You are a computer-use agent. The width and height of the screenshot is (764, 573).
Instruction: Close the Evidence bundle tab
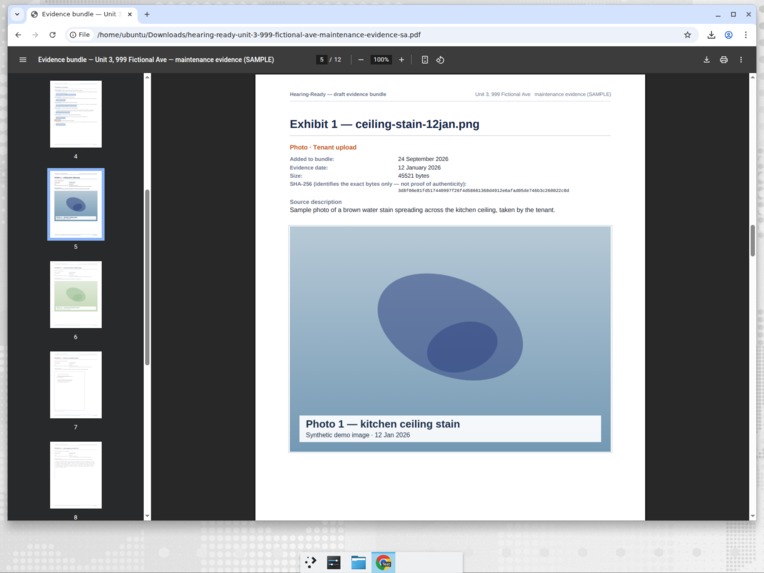click(130, 14)
